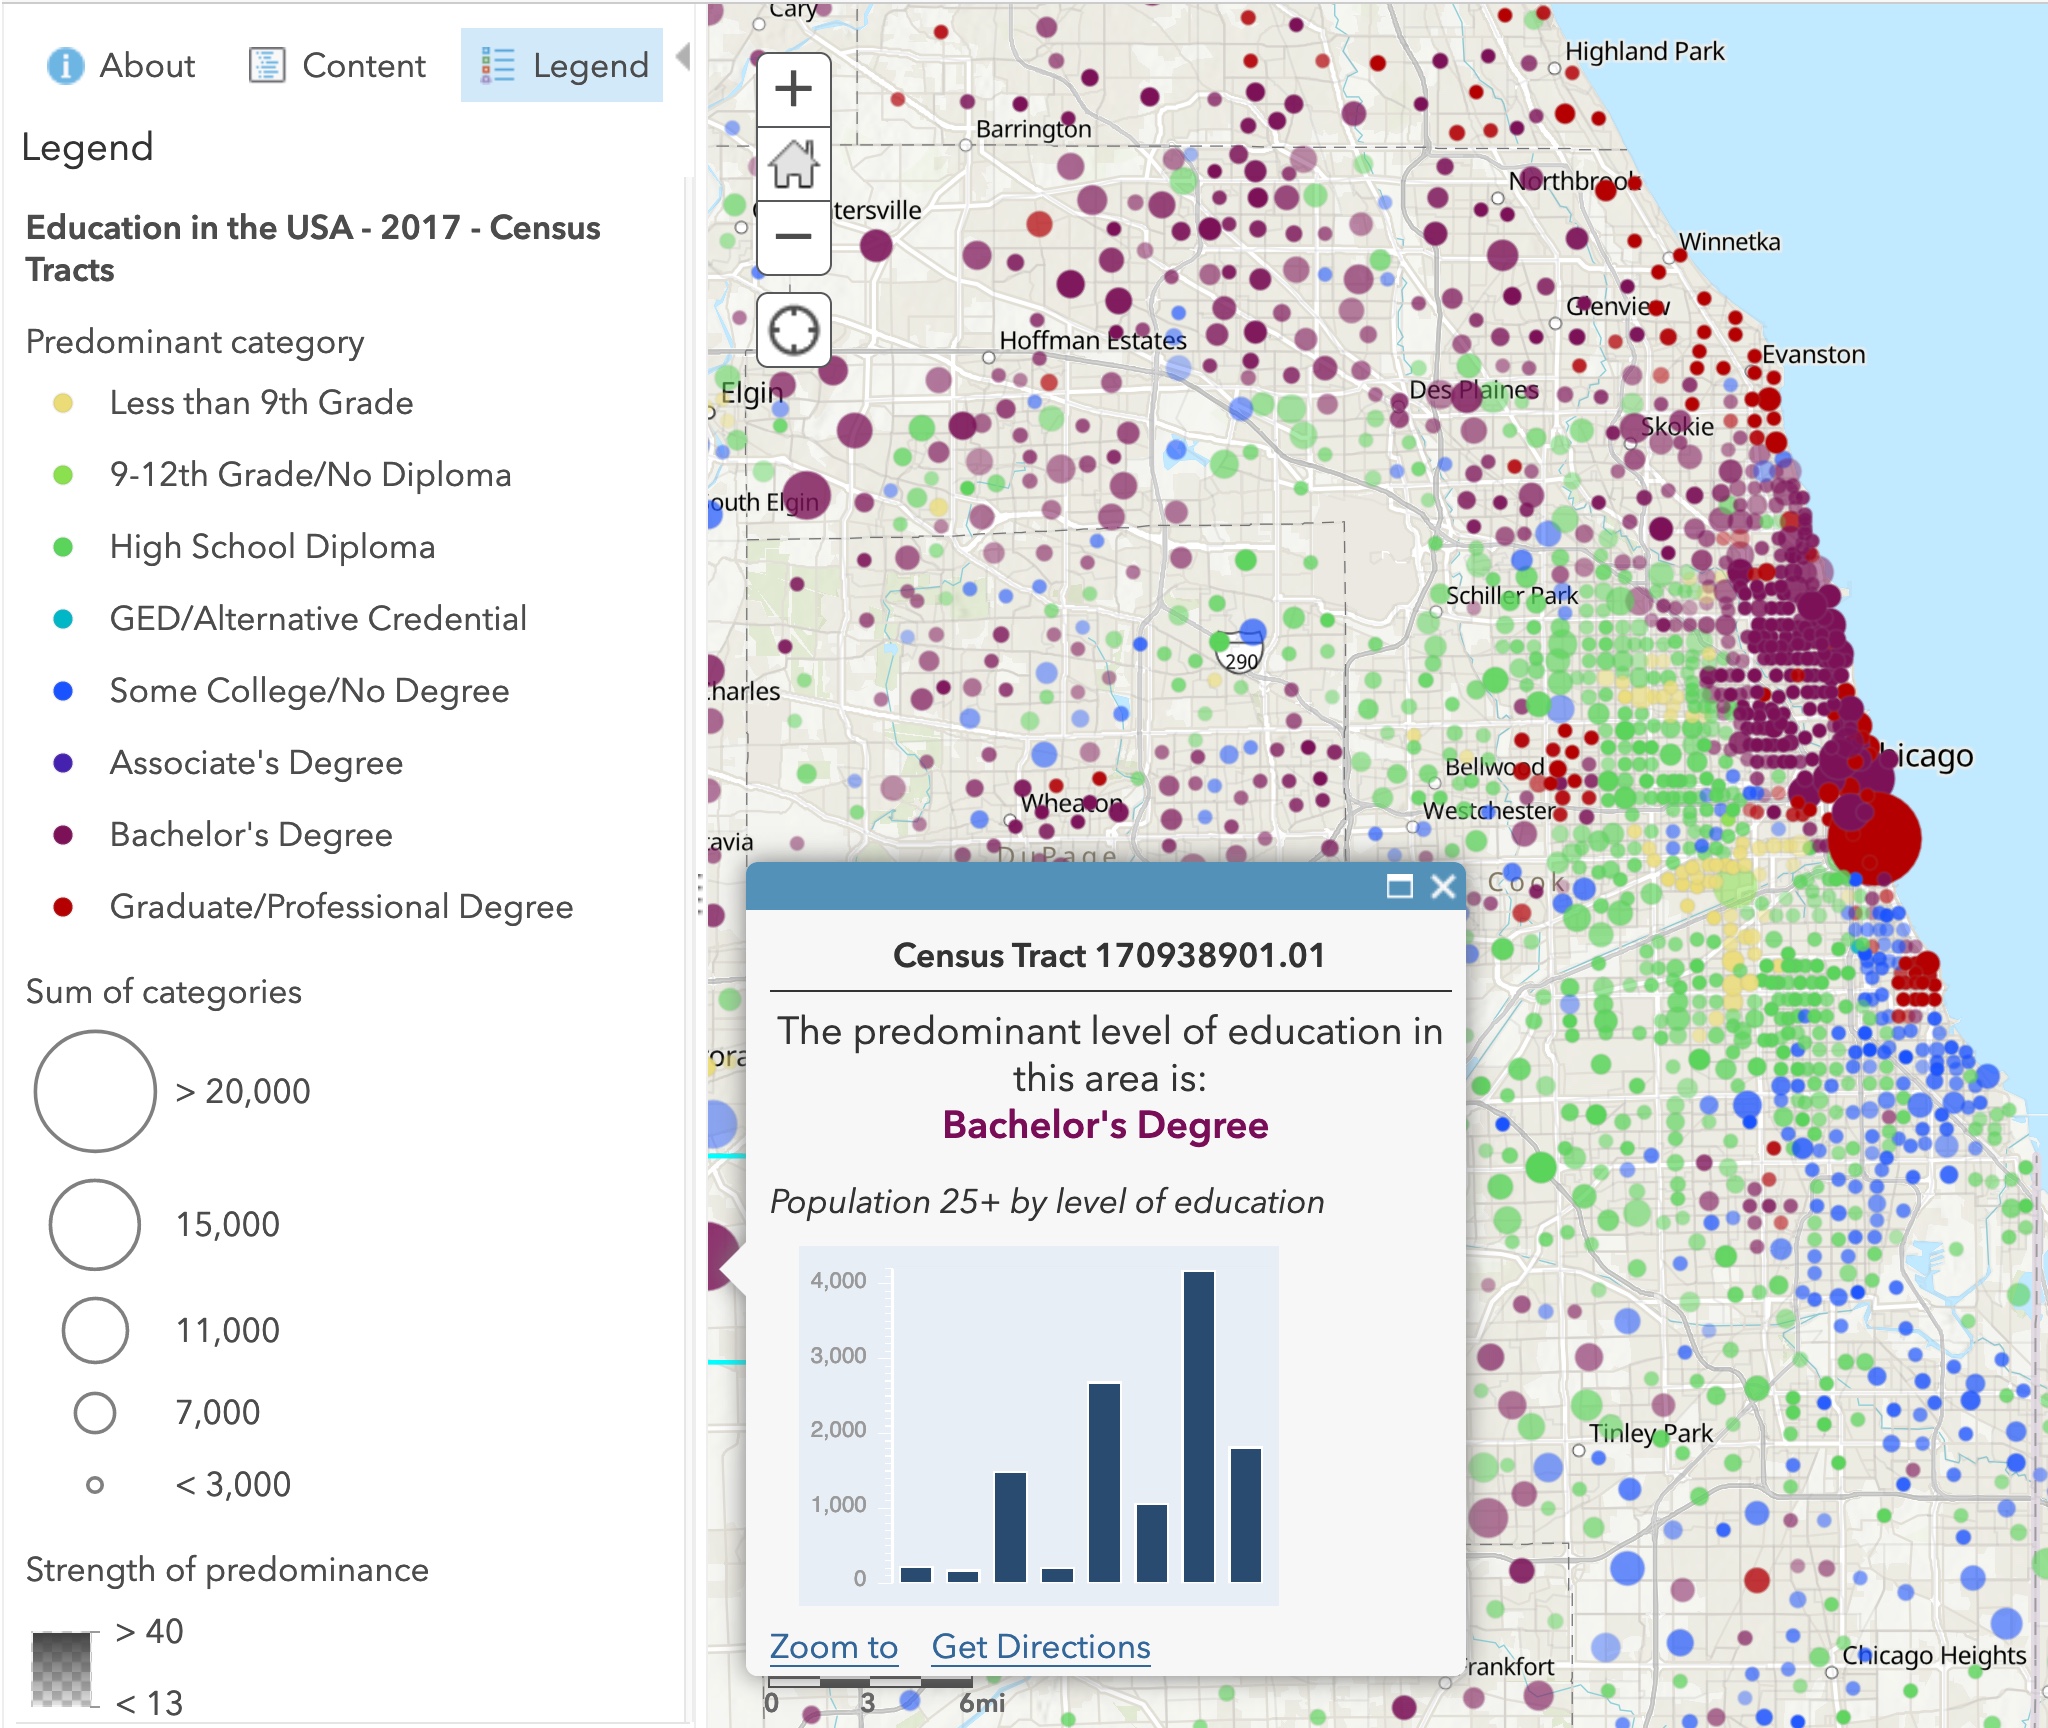Screen dimensions: 2048x1728
Task: Click the Get Directions link
Action: click(1041, 1646)
